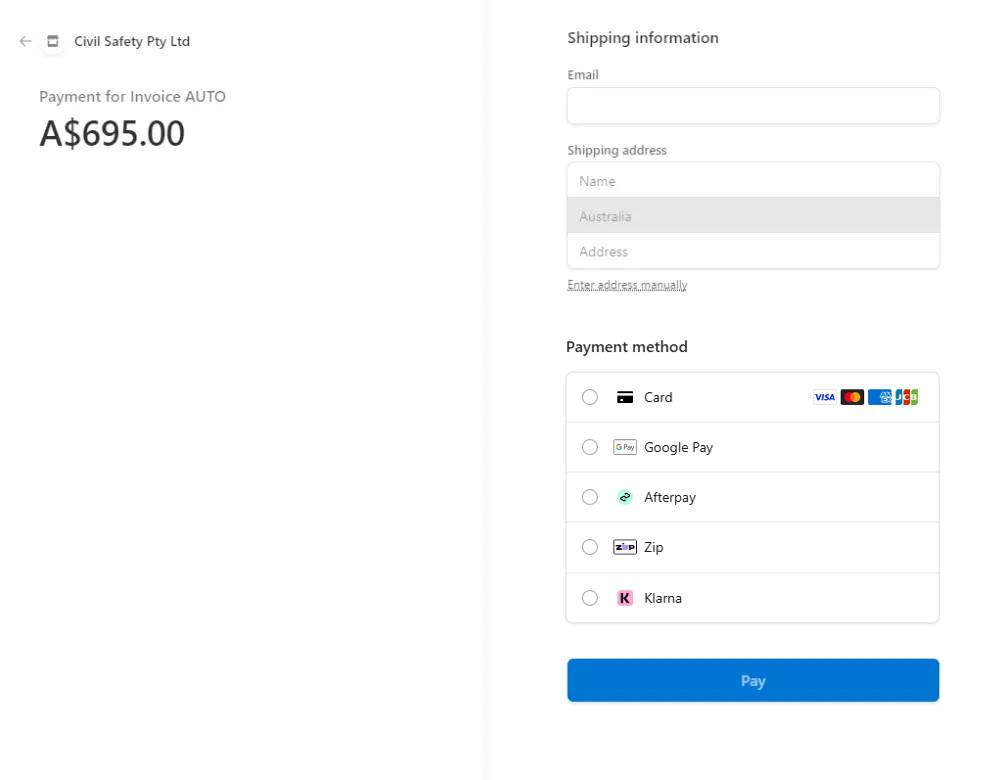Click the Afterpay logo icon
The image size is (1000, 780).
coord(625,497)
